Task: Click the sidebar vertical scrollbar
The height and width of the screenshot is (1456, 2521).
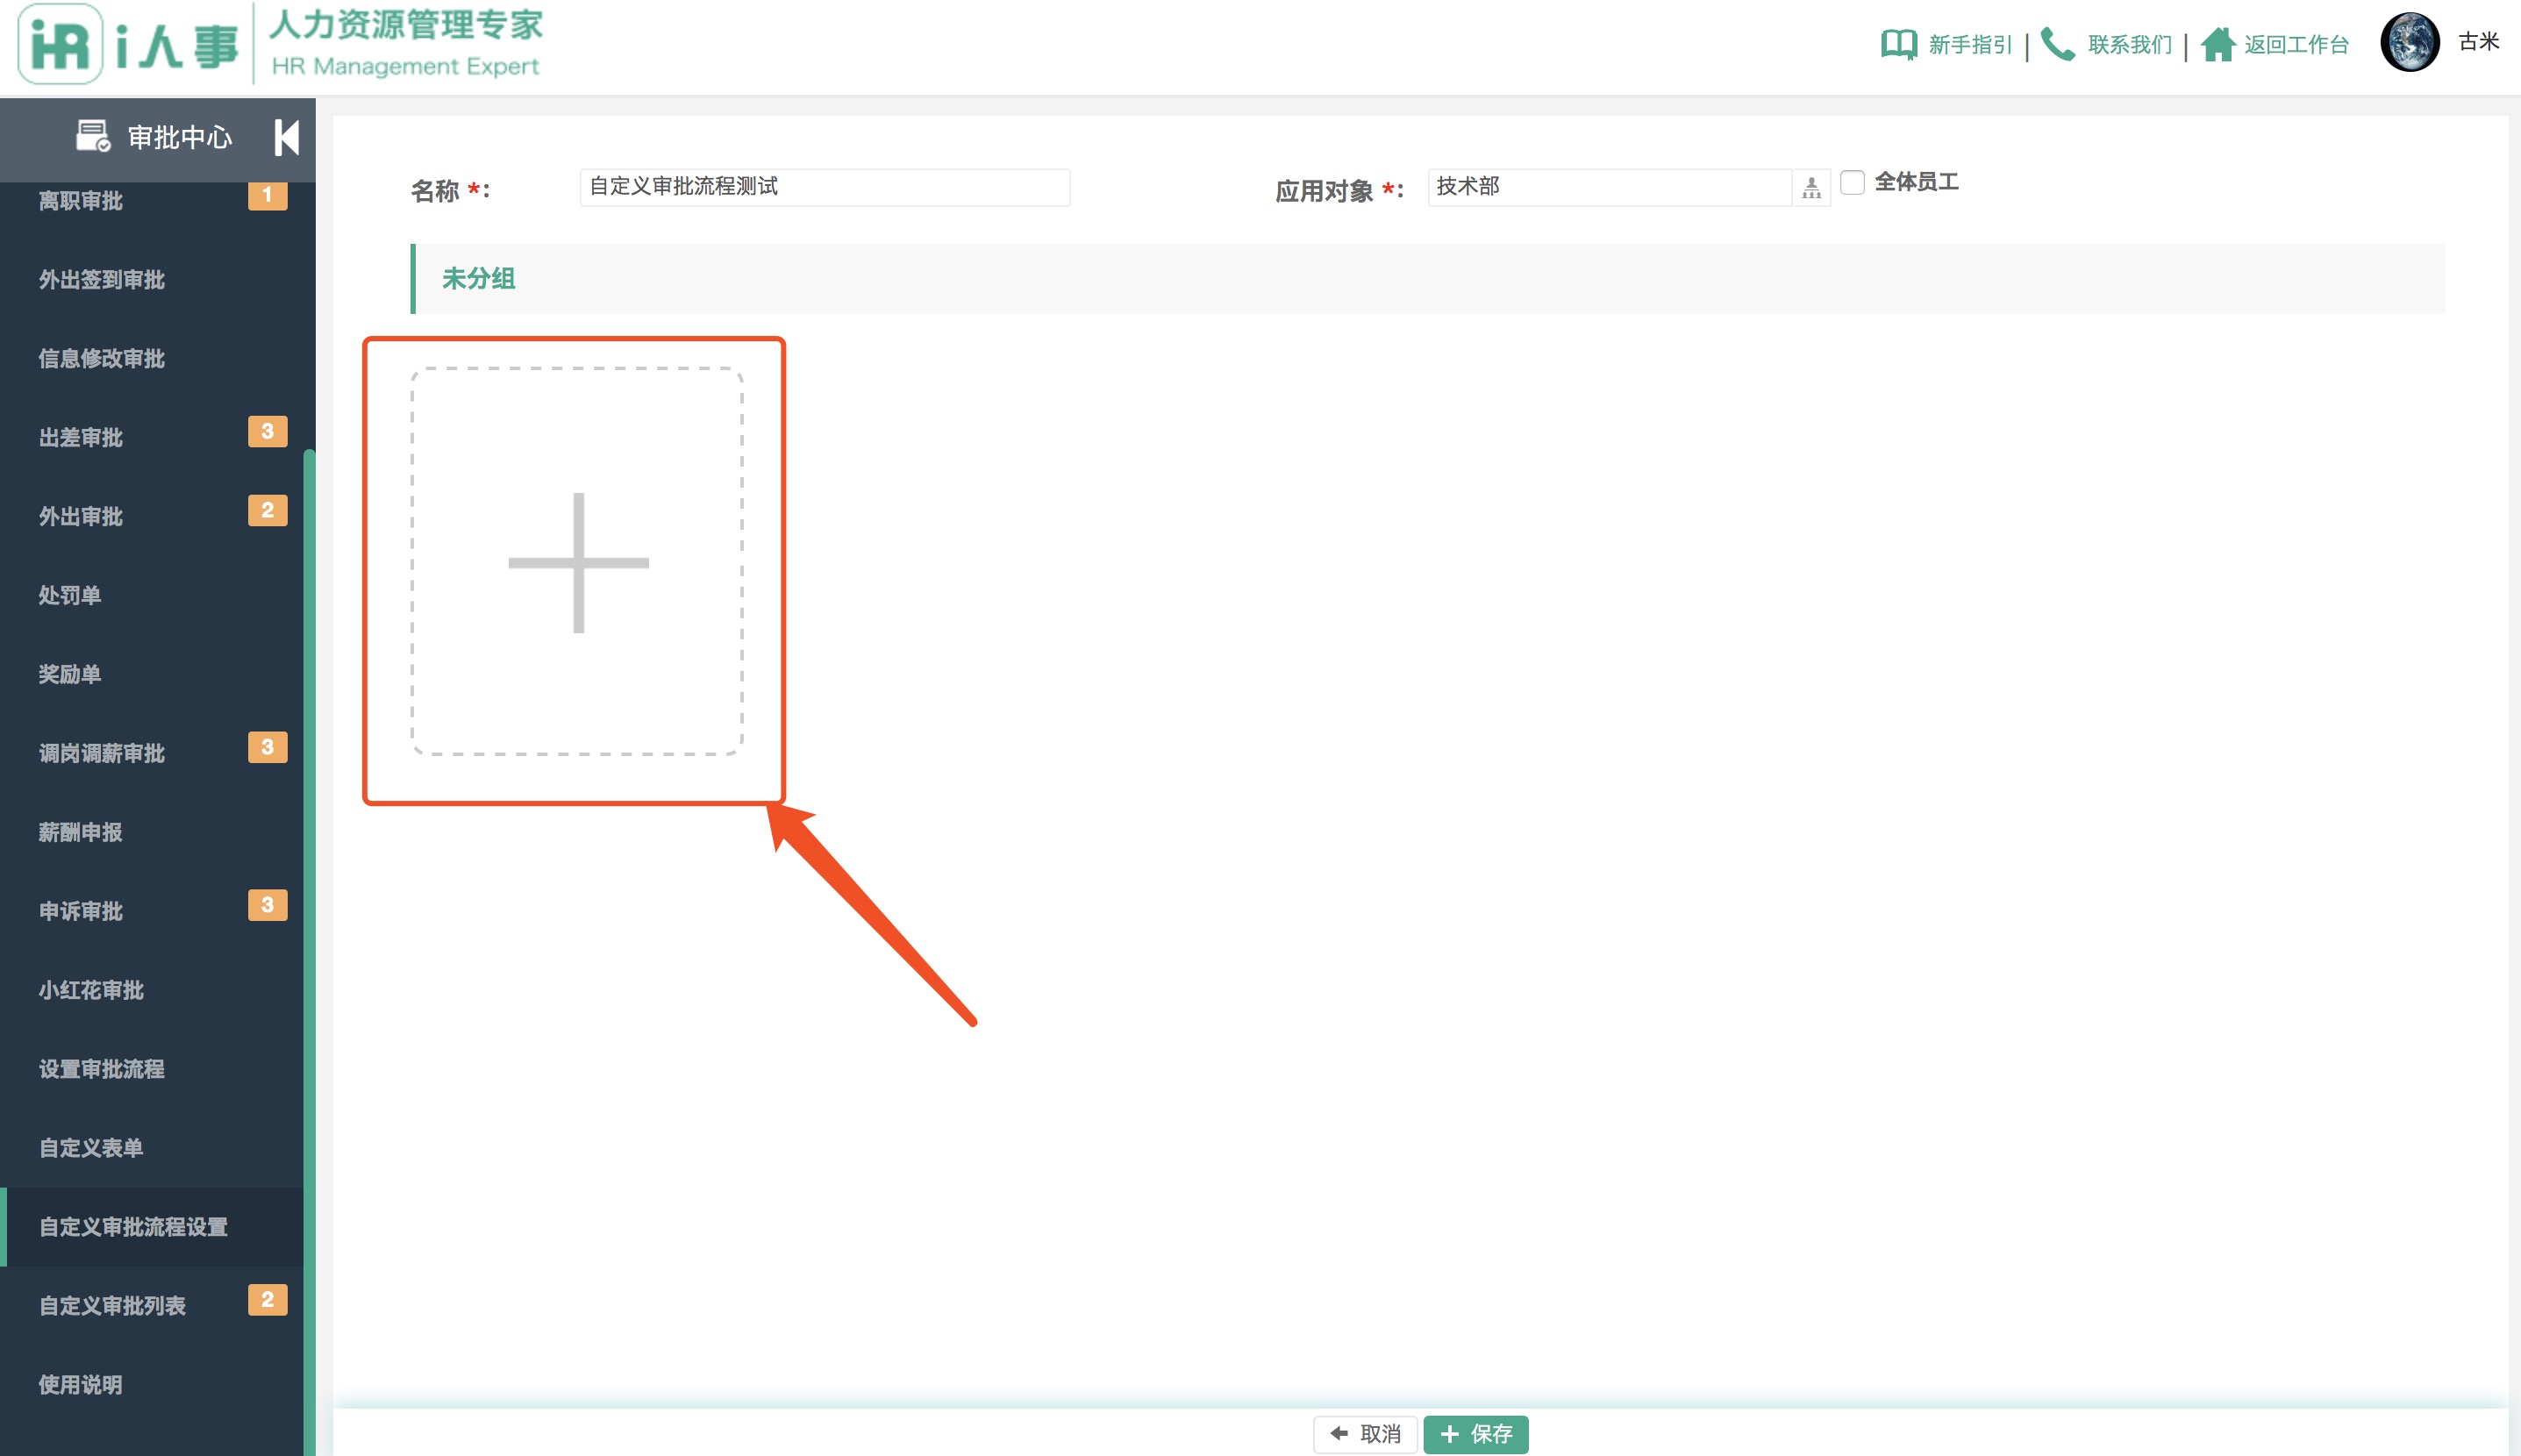Action: (x=309, y=950)
